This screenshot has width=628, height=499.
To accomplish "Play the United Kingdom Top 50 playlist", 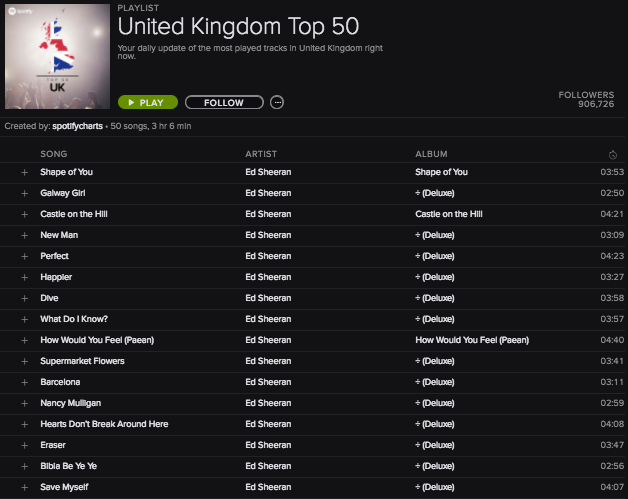I will pos(148,103).
